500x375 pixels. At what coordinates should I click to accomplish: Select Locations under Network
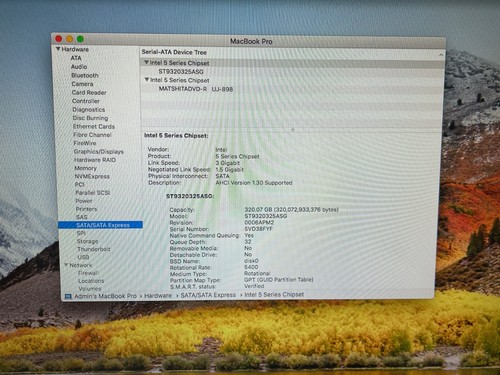(91, 281)
